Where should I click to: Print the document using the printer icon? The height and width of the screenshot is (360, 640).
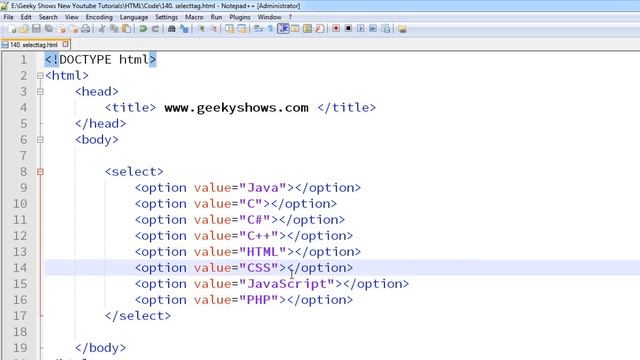click(85, 29)
